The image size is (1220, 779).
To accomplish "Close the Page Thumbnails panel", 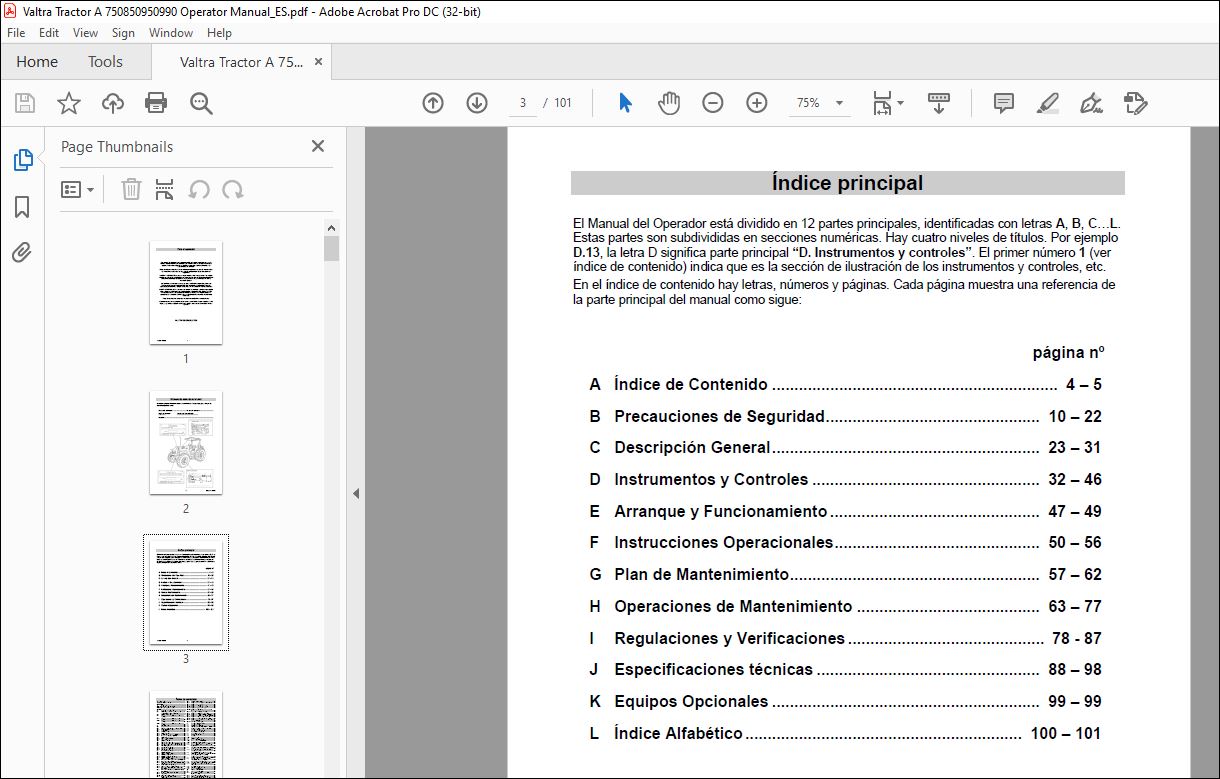I will pos(318,146).
